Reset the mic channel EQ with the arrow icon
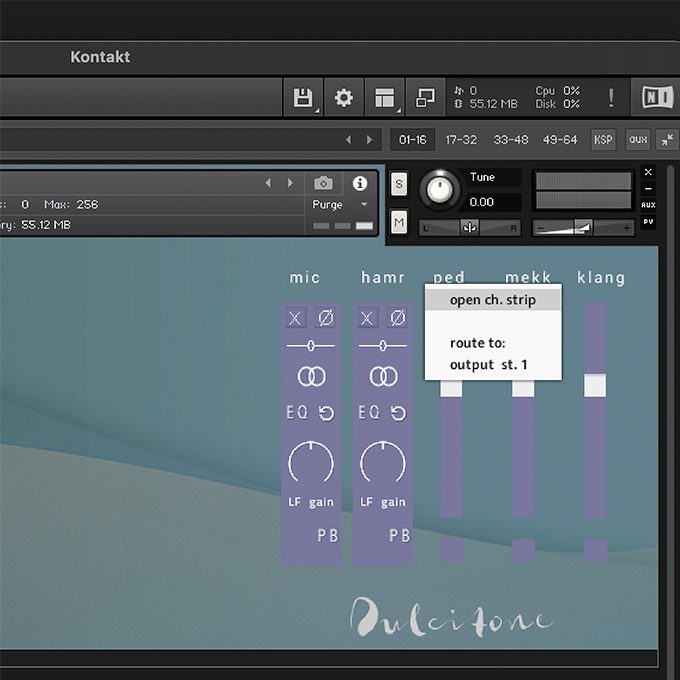Viewport: 680px width, 680px height. (x=326, y=413)
